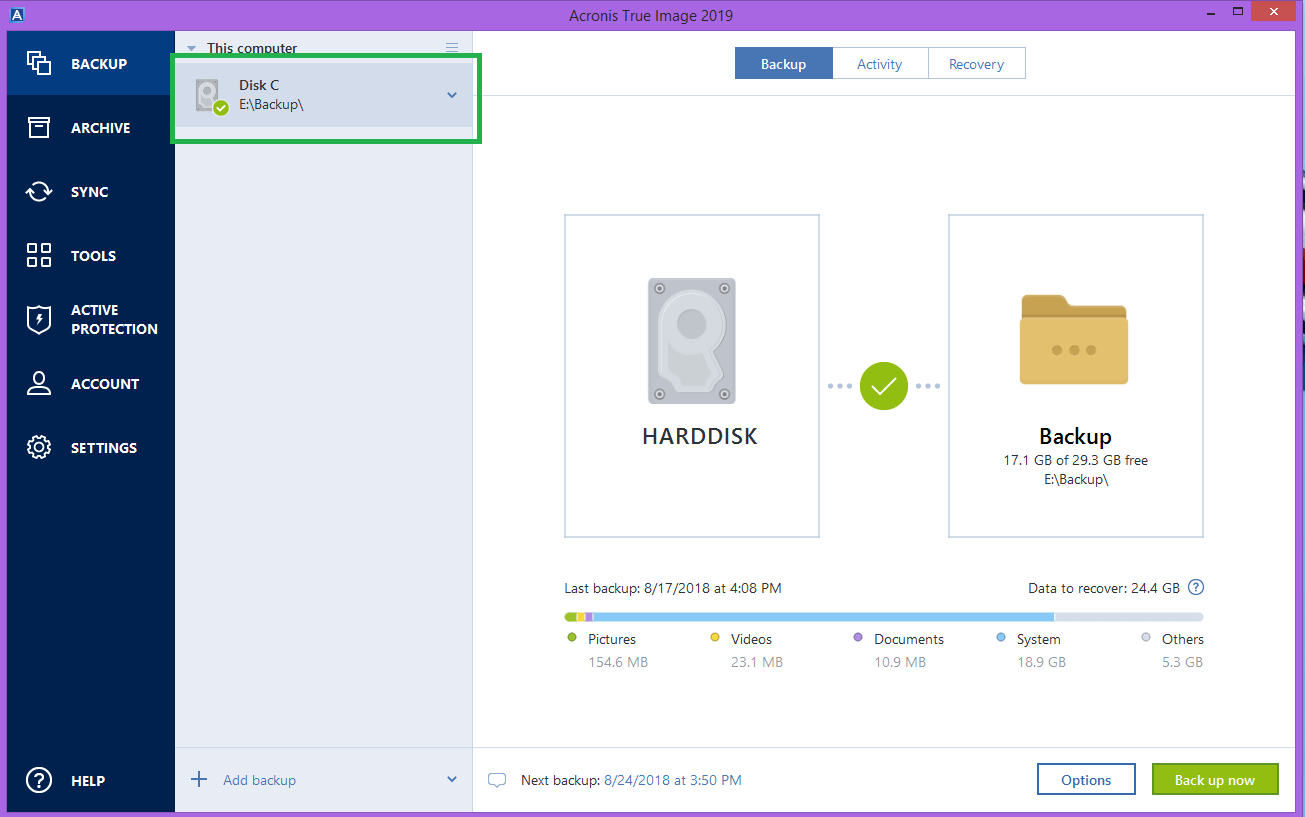Click the Help question mark icon
1305x817 pixels.
39,780
